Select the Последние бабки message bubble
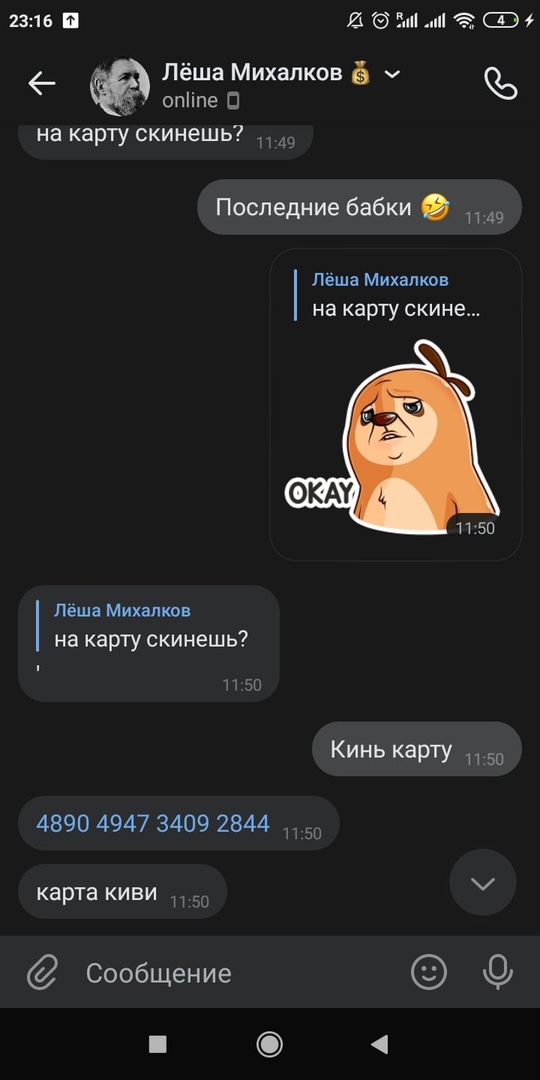Image resolution: width=540 pixels, height=1080 pixels. pos(360,207)
